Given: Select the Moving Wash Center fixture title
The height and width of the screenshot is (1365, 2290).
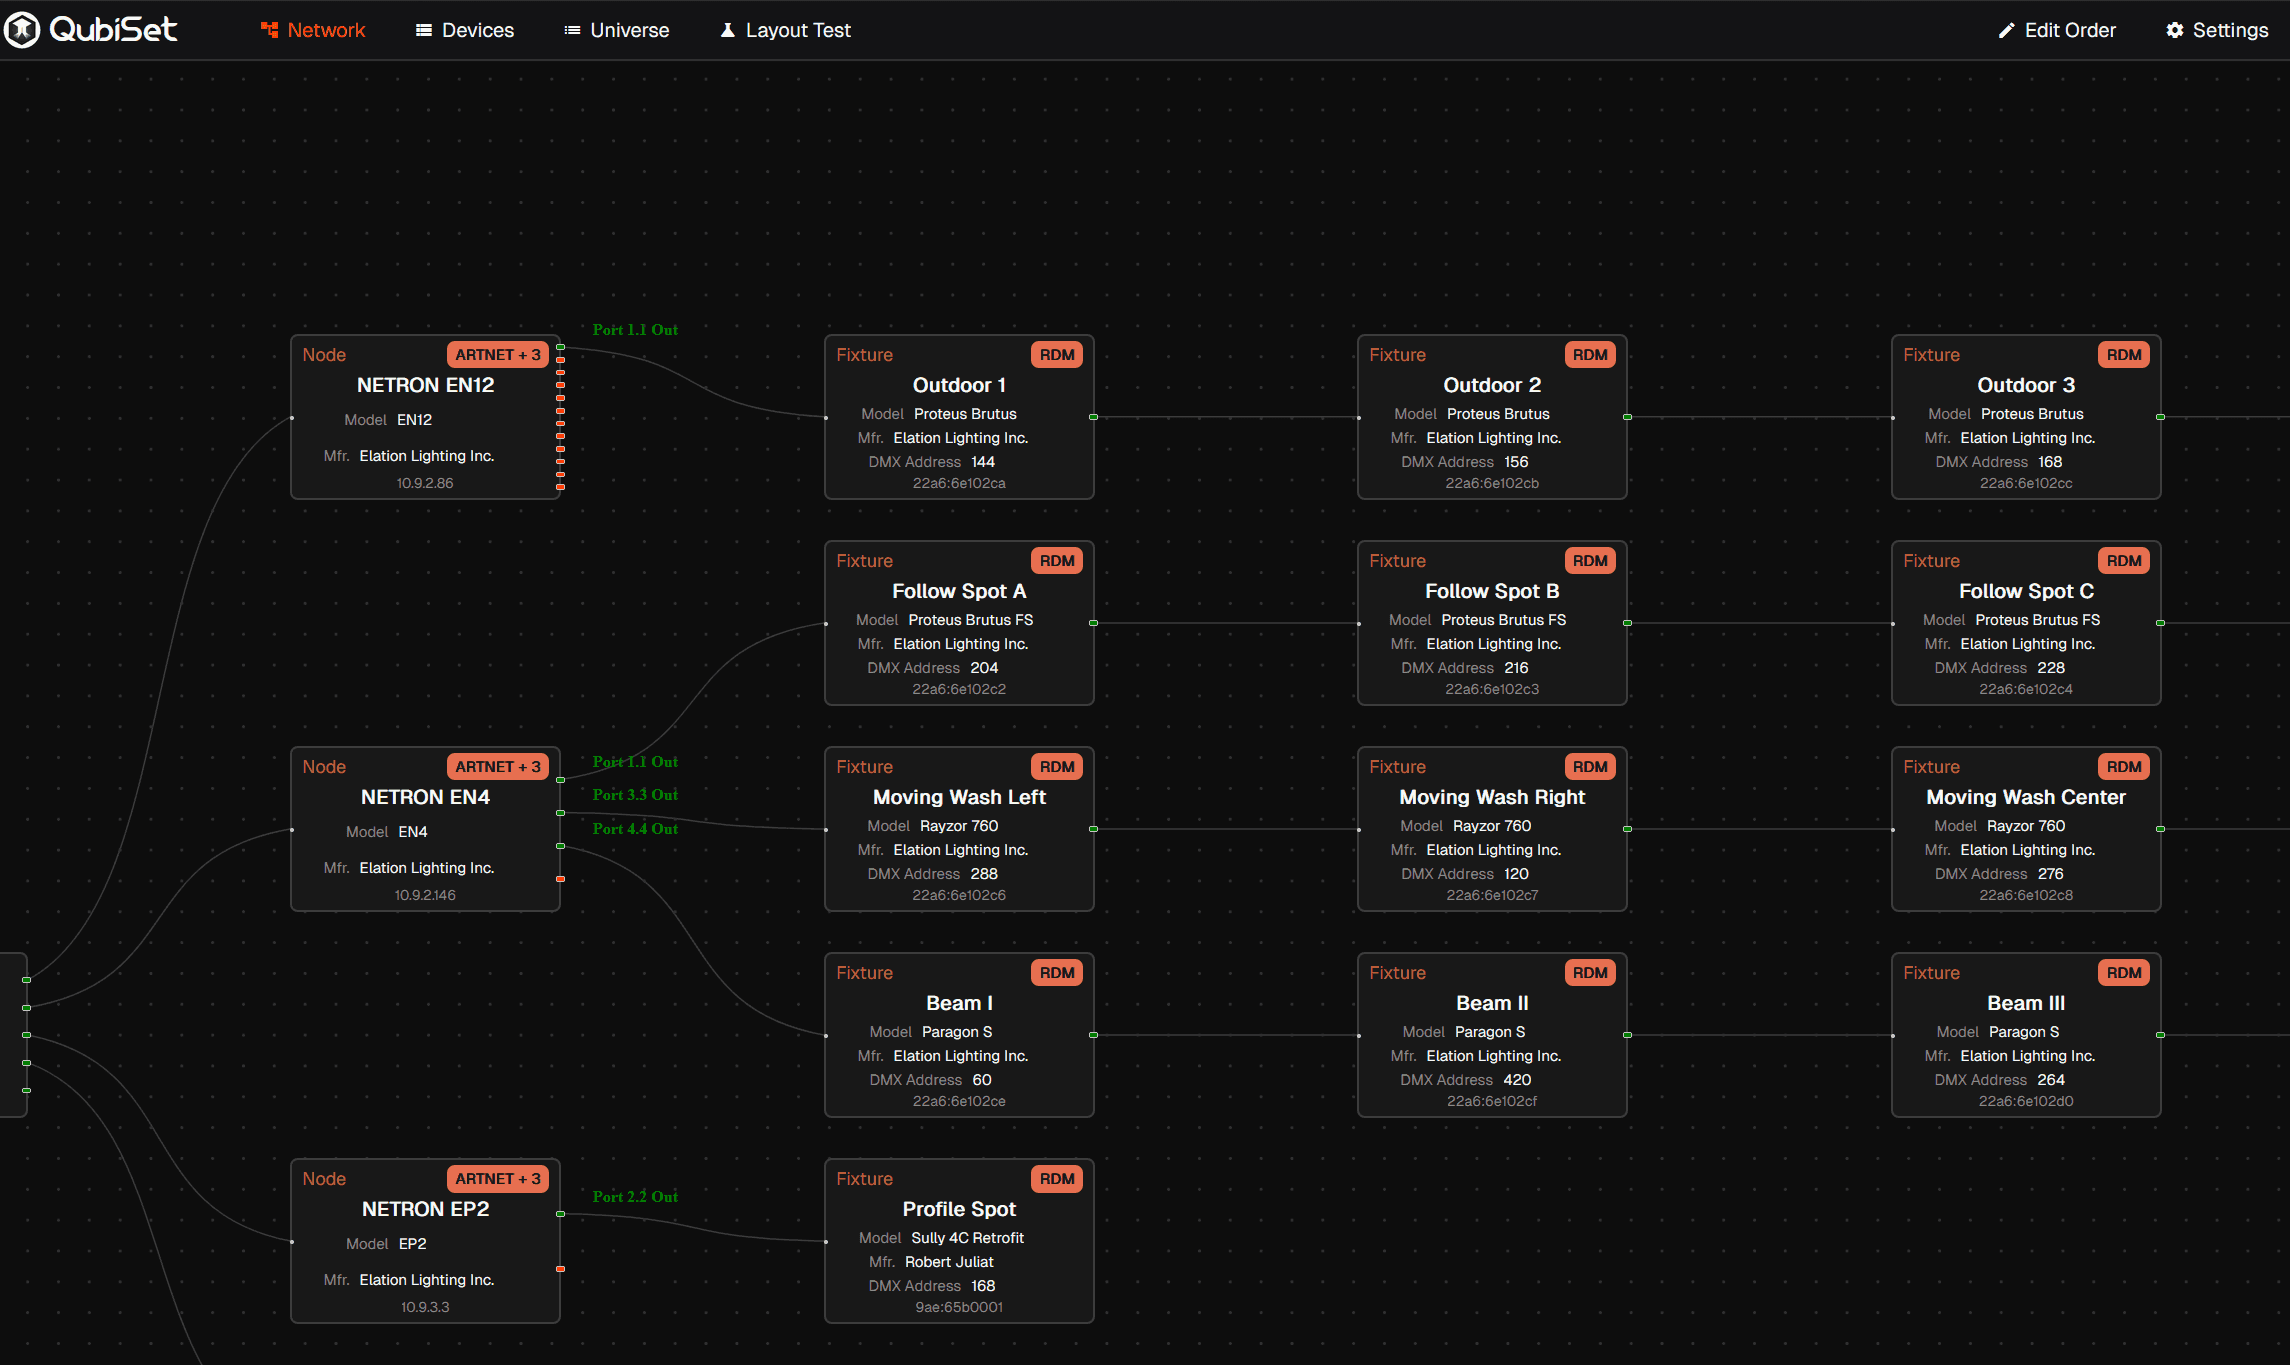Looking at the screenshot, I should coord(2026,797).
